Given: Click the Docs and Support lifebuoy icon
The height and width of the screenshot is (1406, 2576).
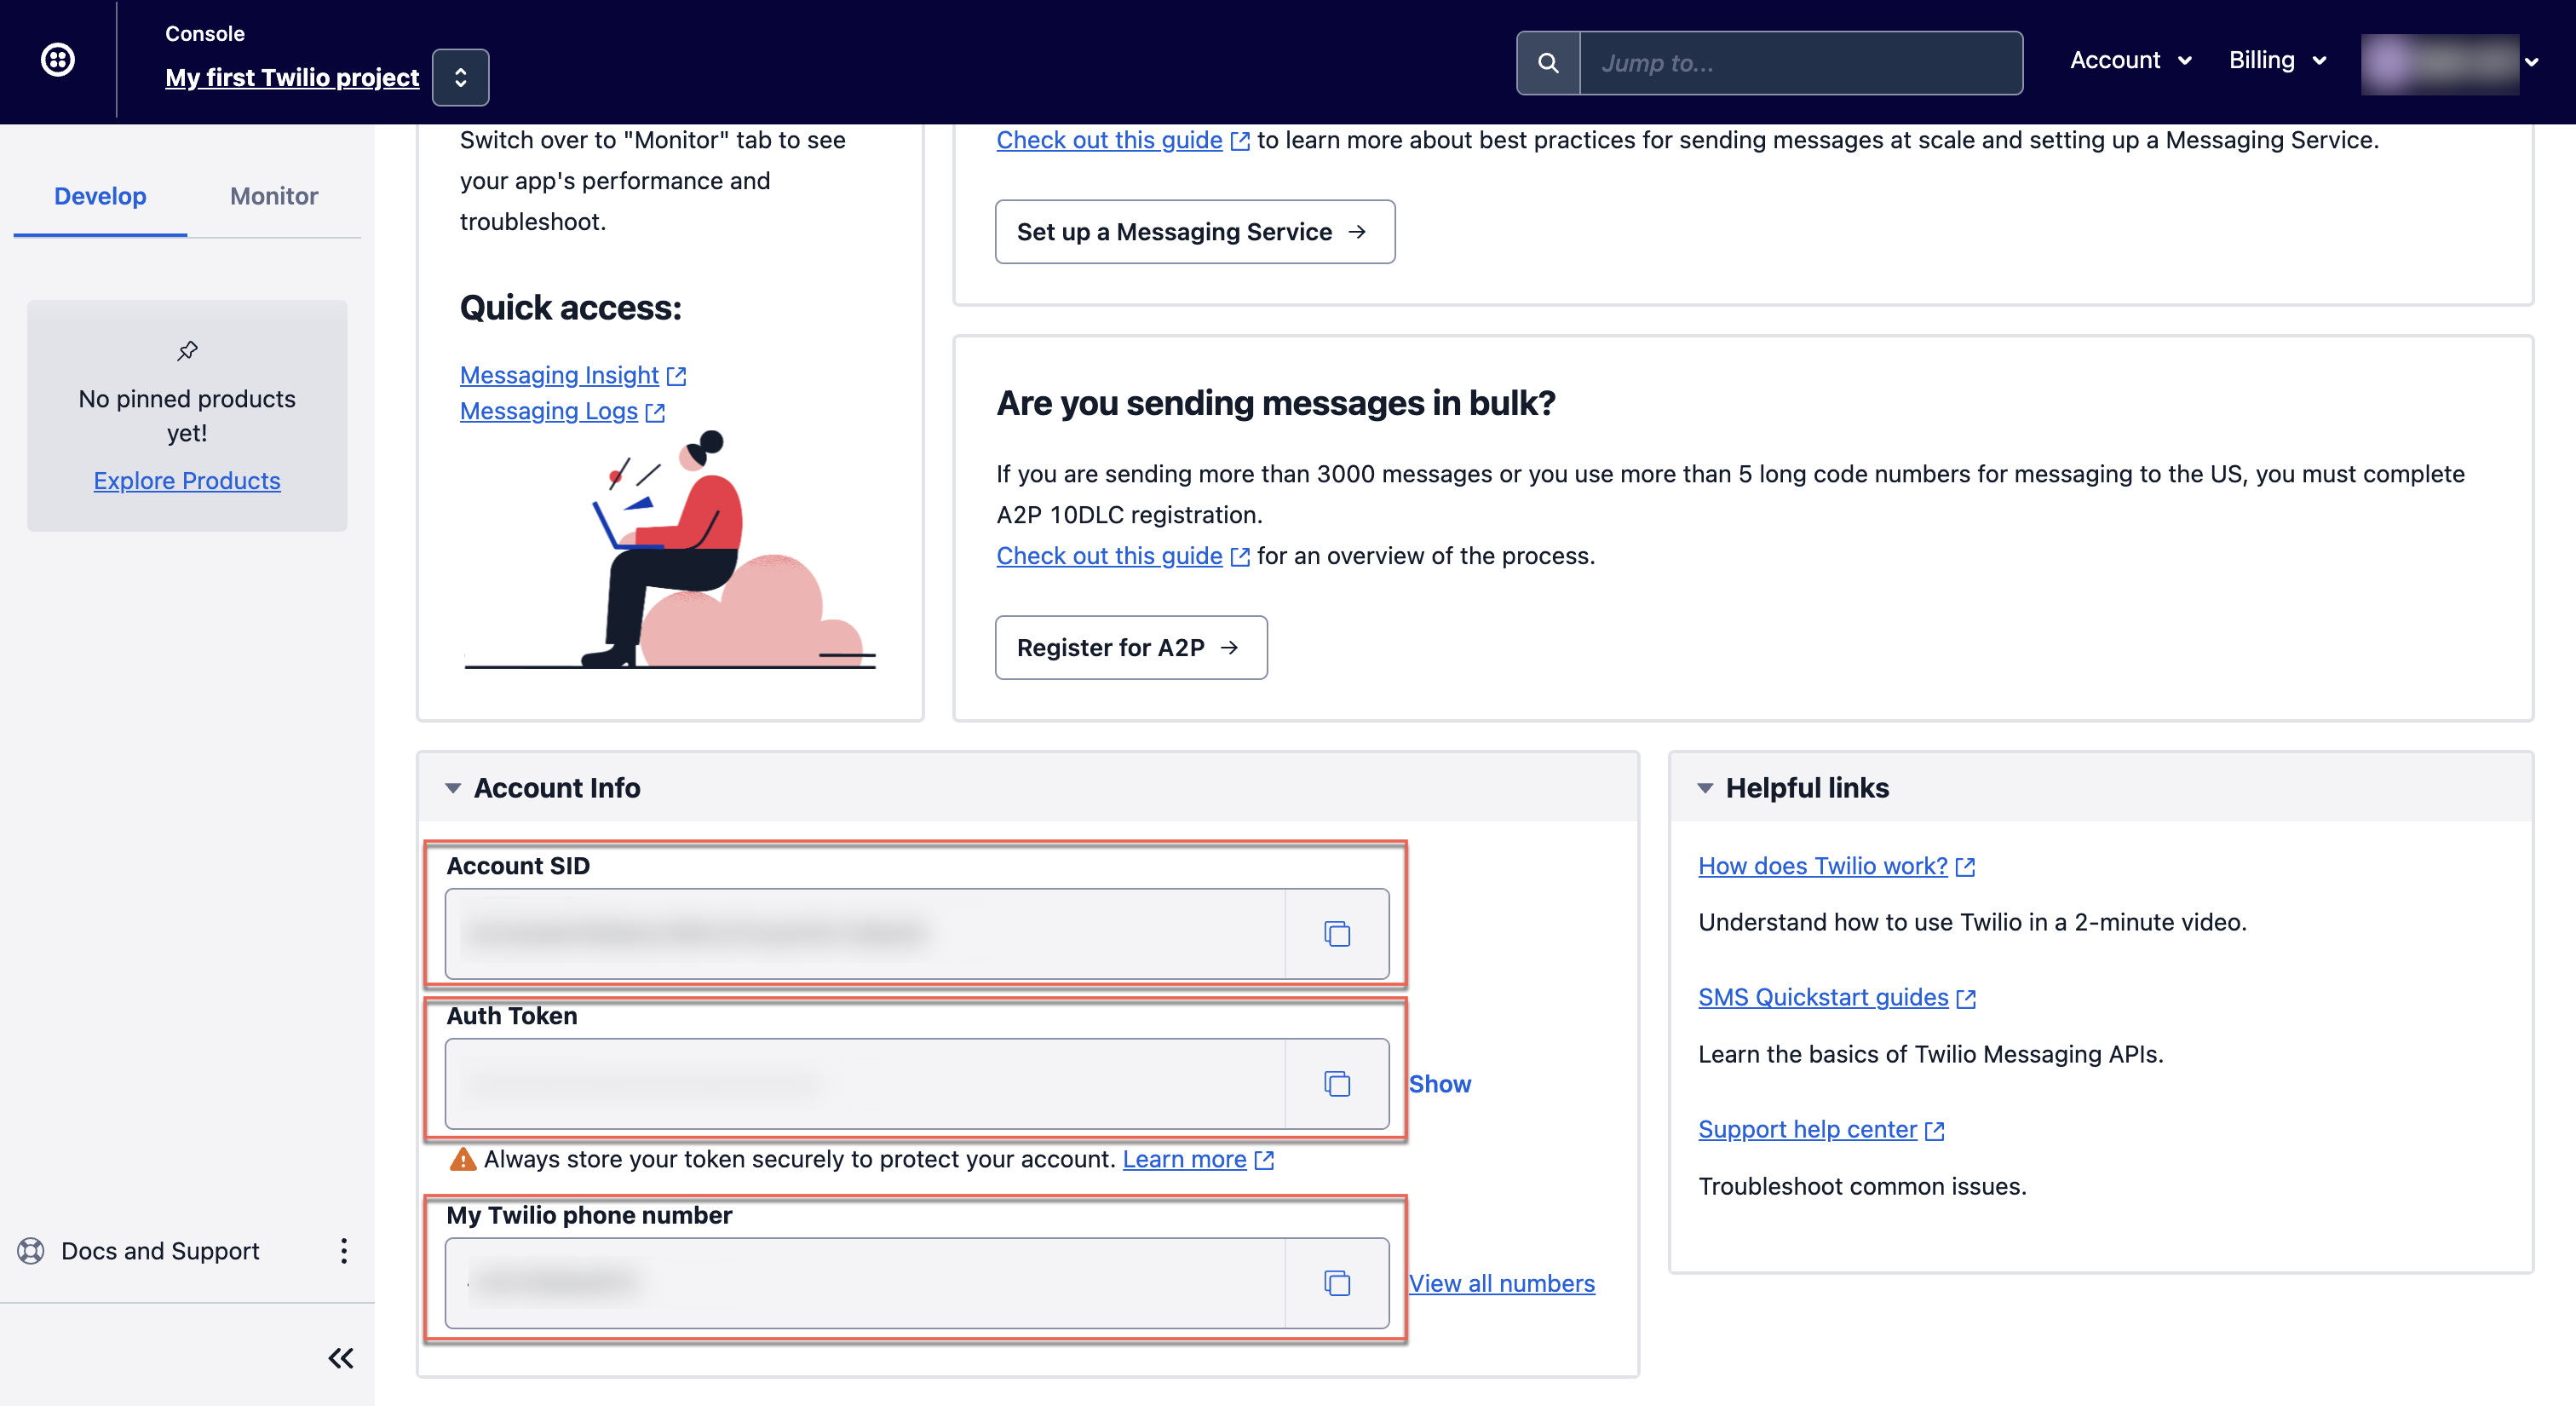Looking at the screenshot, I should 31,1251.
